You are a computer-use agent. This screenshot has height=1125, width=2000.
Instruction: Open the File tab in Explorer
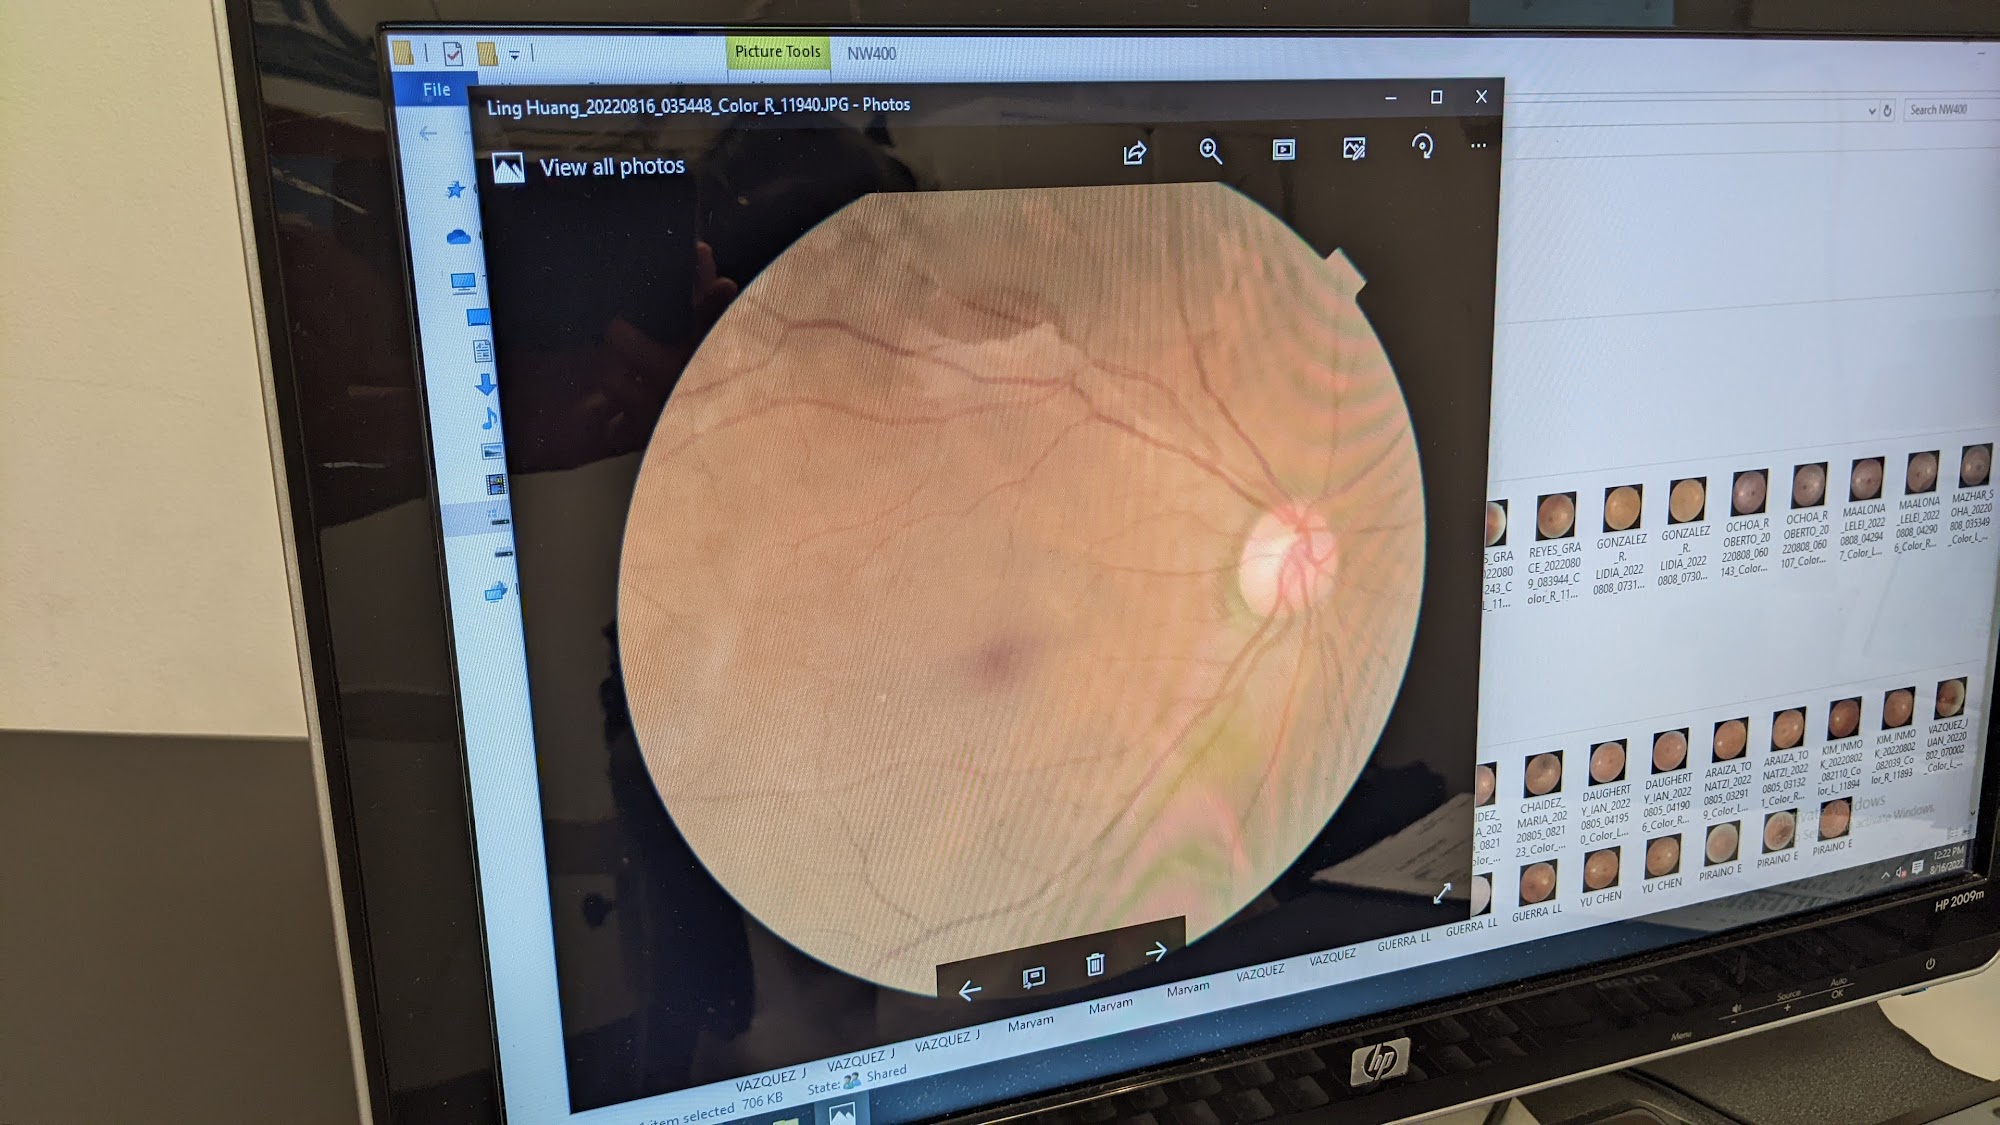click(436, 90)
